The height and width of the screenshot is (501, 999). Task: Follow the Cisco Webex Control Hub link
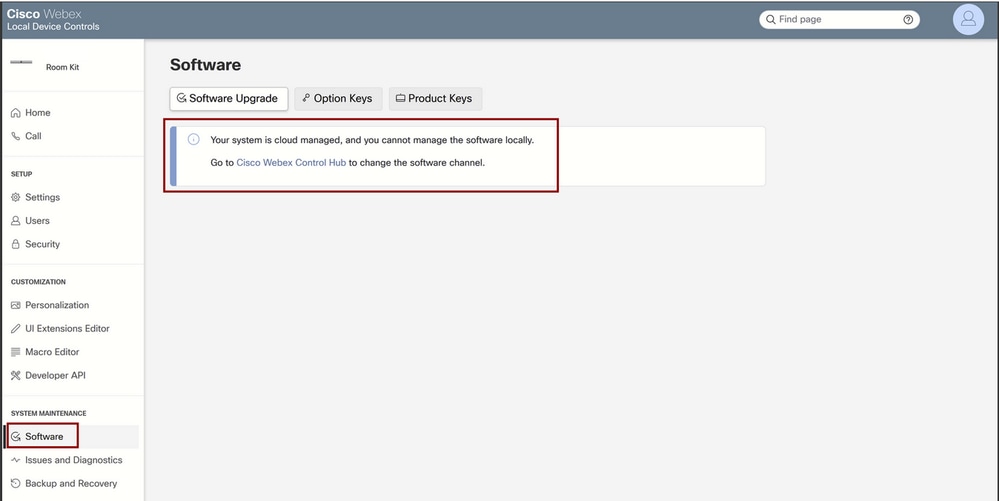(x=291, y=163)
